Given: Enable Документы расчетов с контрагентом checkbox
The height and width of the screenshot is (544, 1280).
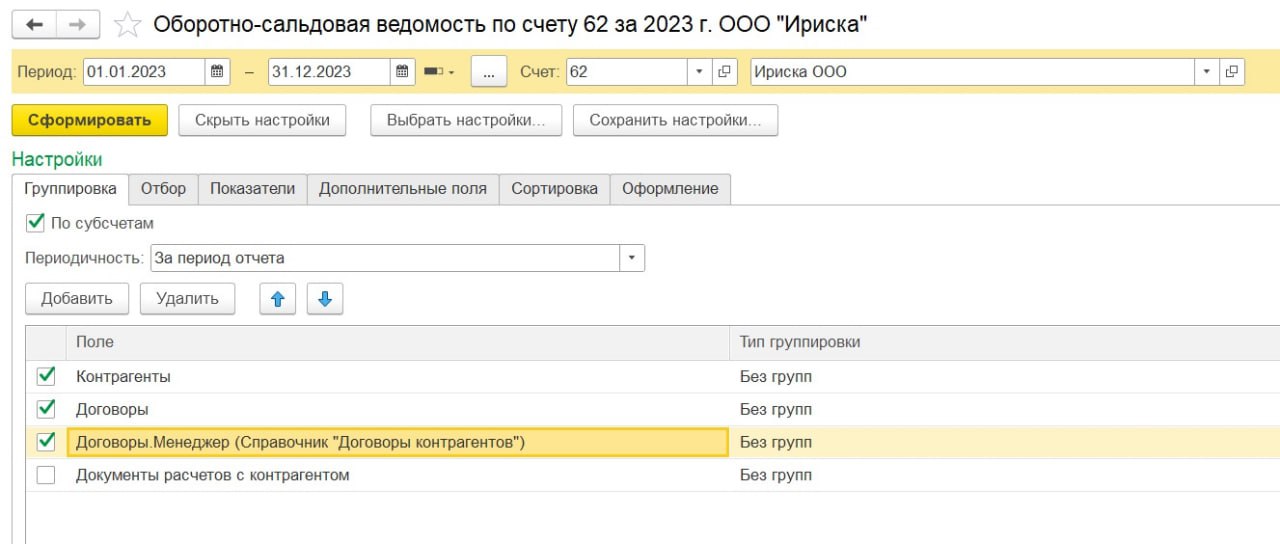Looking at the screenshot, I should (46, 475).
